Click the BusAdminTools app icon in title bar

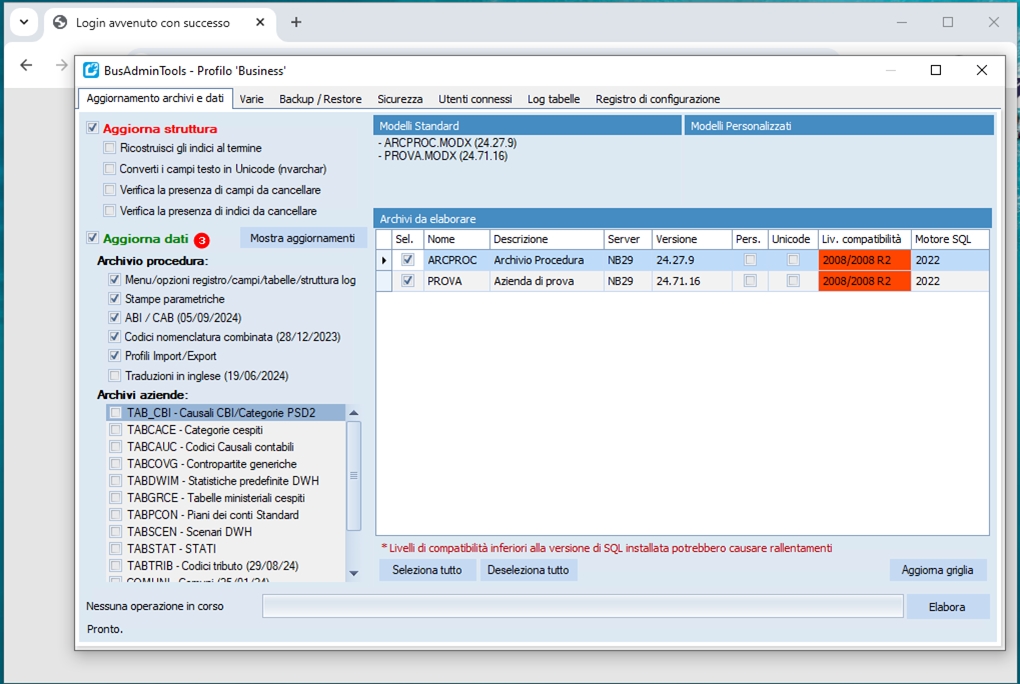tap(91, 70)
